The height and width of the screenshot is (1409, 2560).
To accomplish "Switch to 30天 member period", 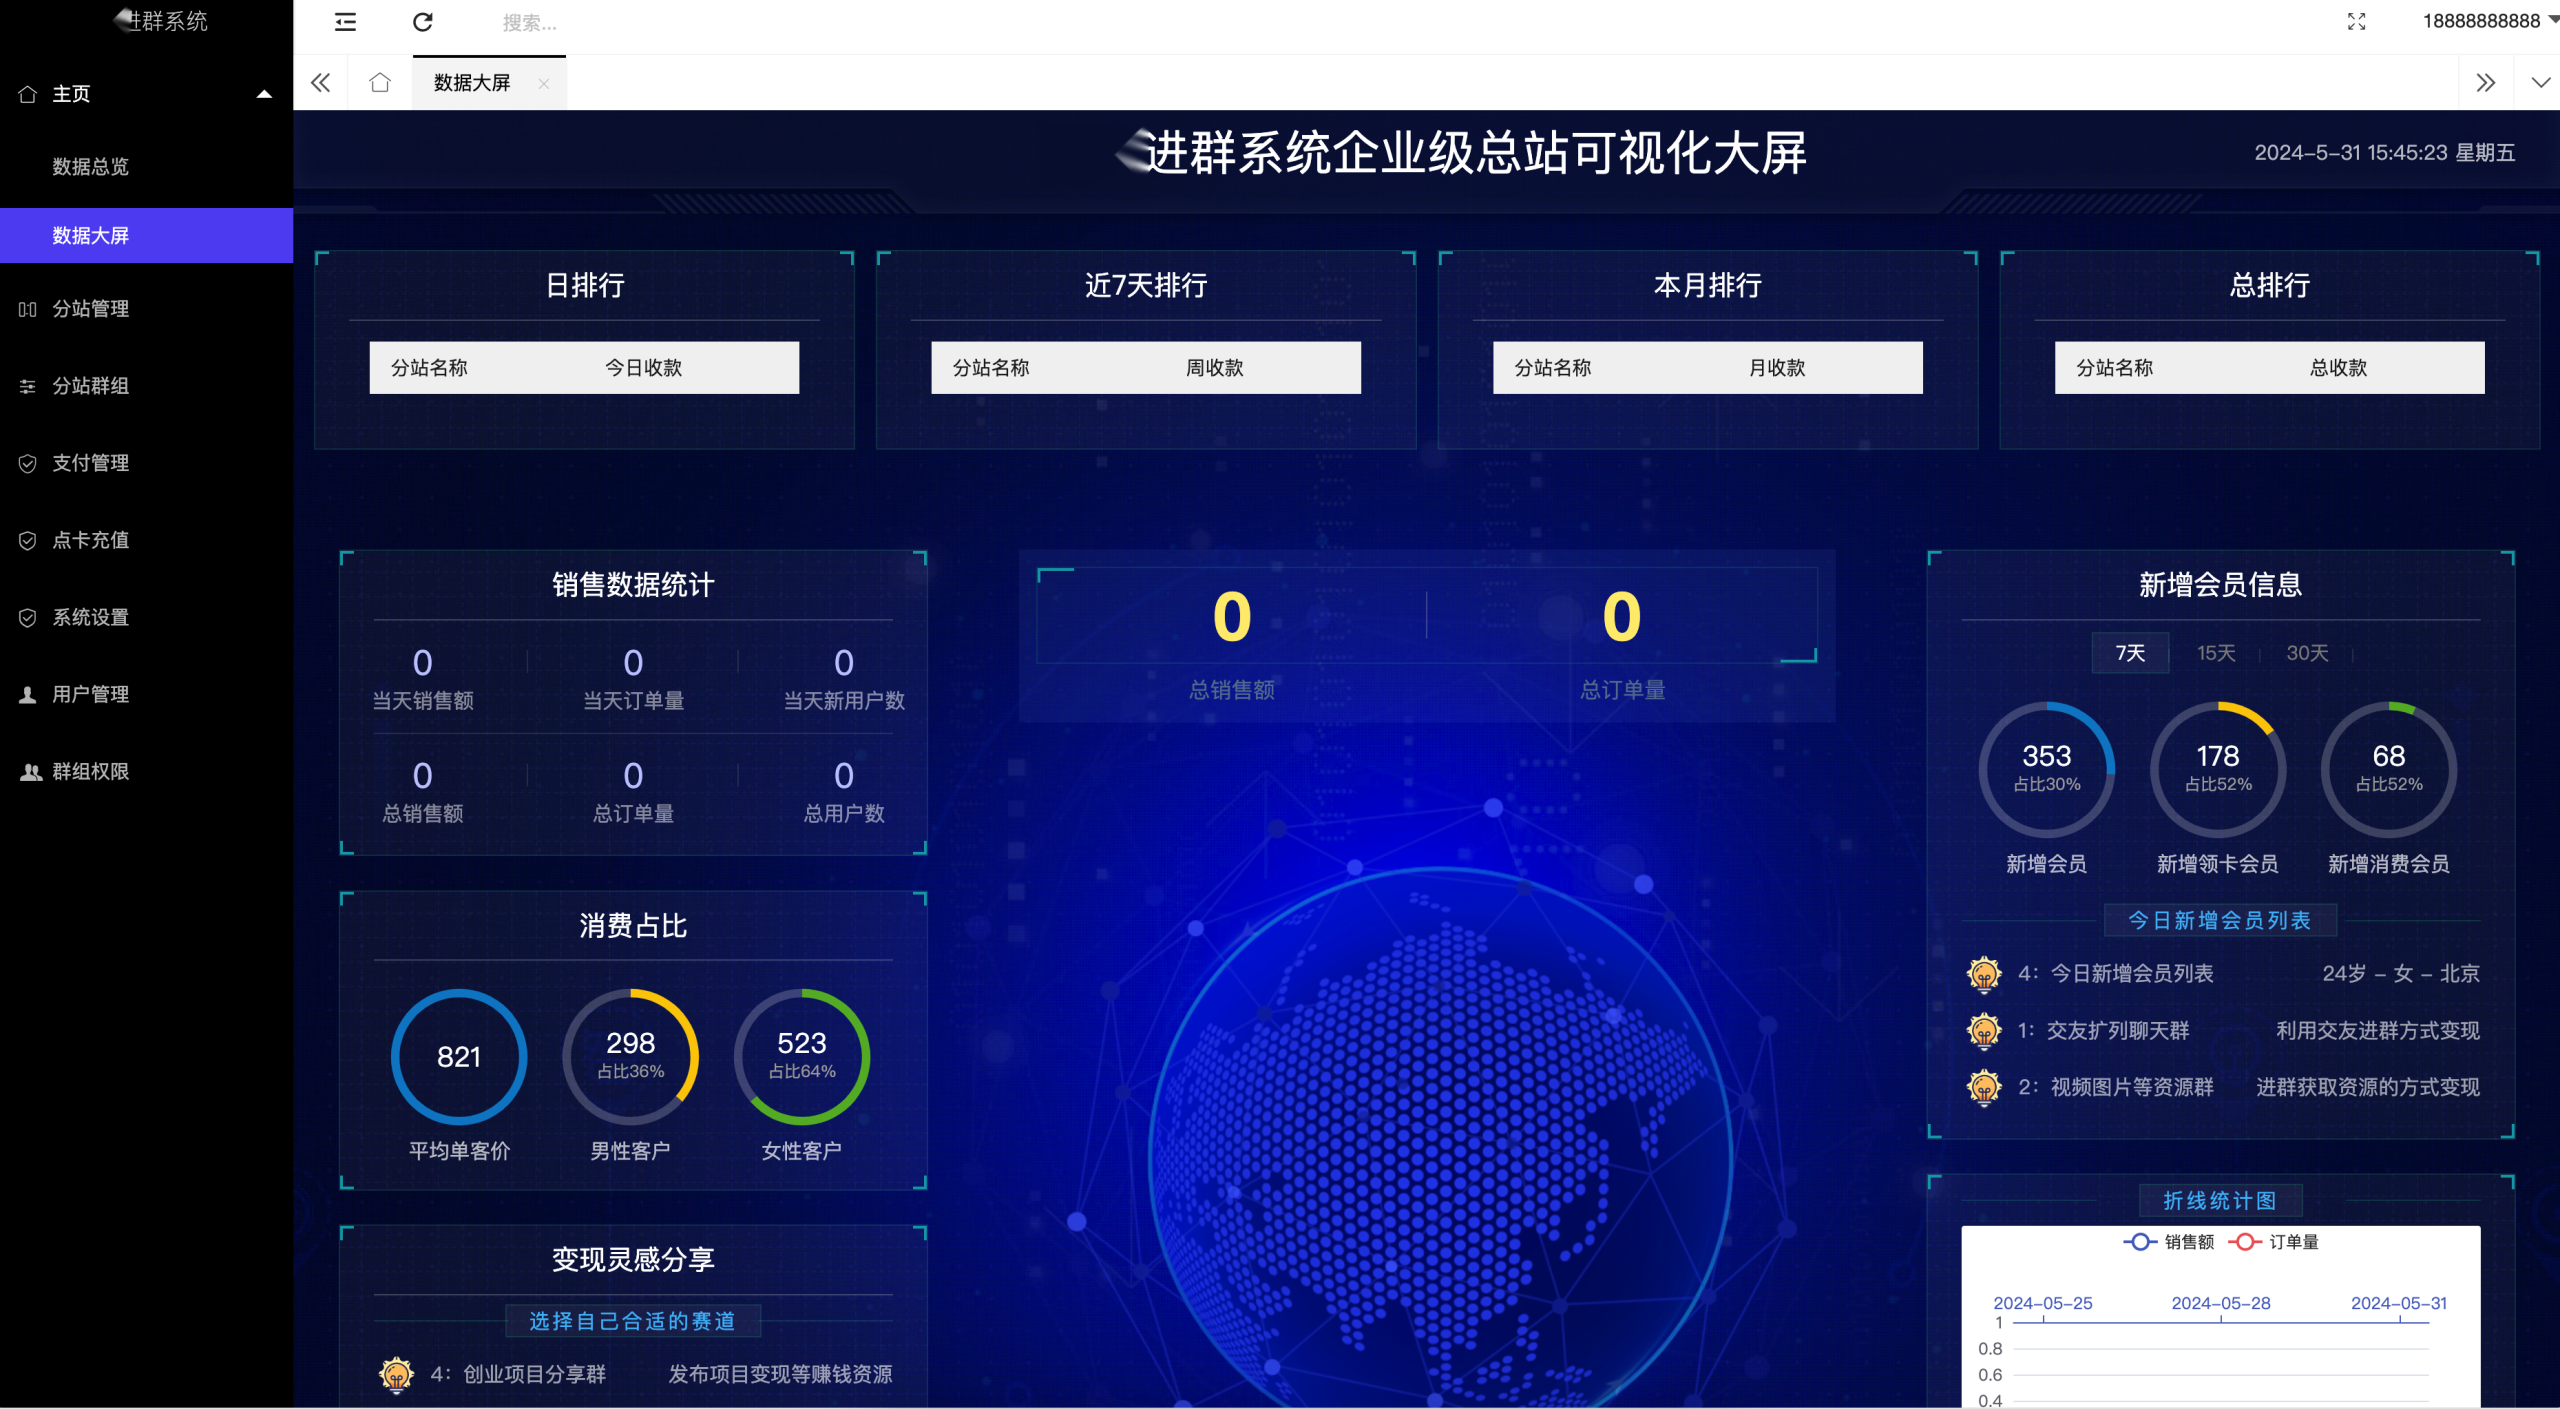I will click(x=2307, y=653).
